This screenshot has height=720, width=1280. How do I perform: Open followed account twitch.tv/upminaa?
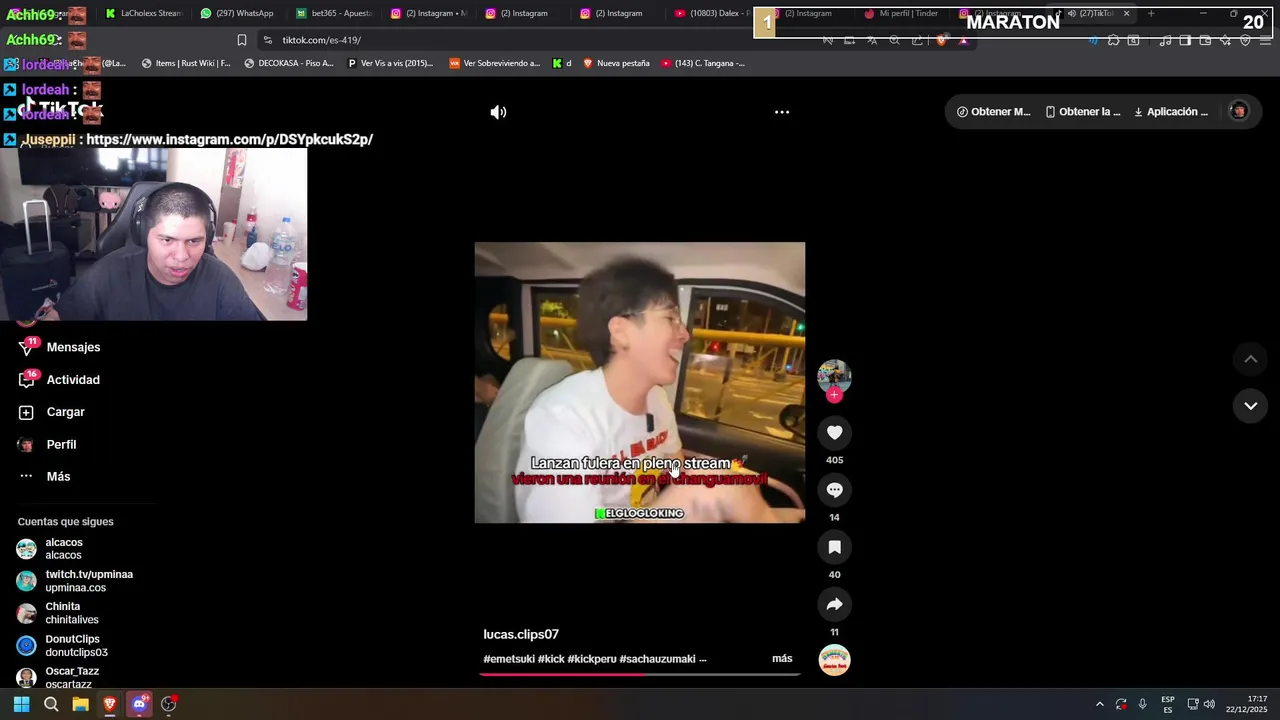tap(88, 581)
